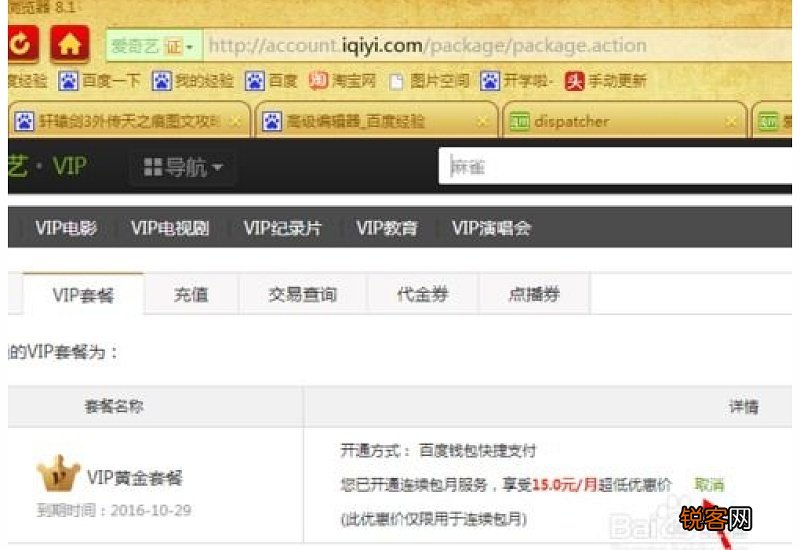Open the 开学啦 bookmark
The width and height of the screenshot is (800, 550).
tap(517, 81)
